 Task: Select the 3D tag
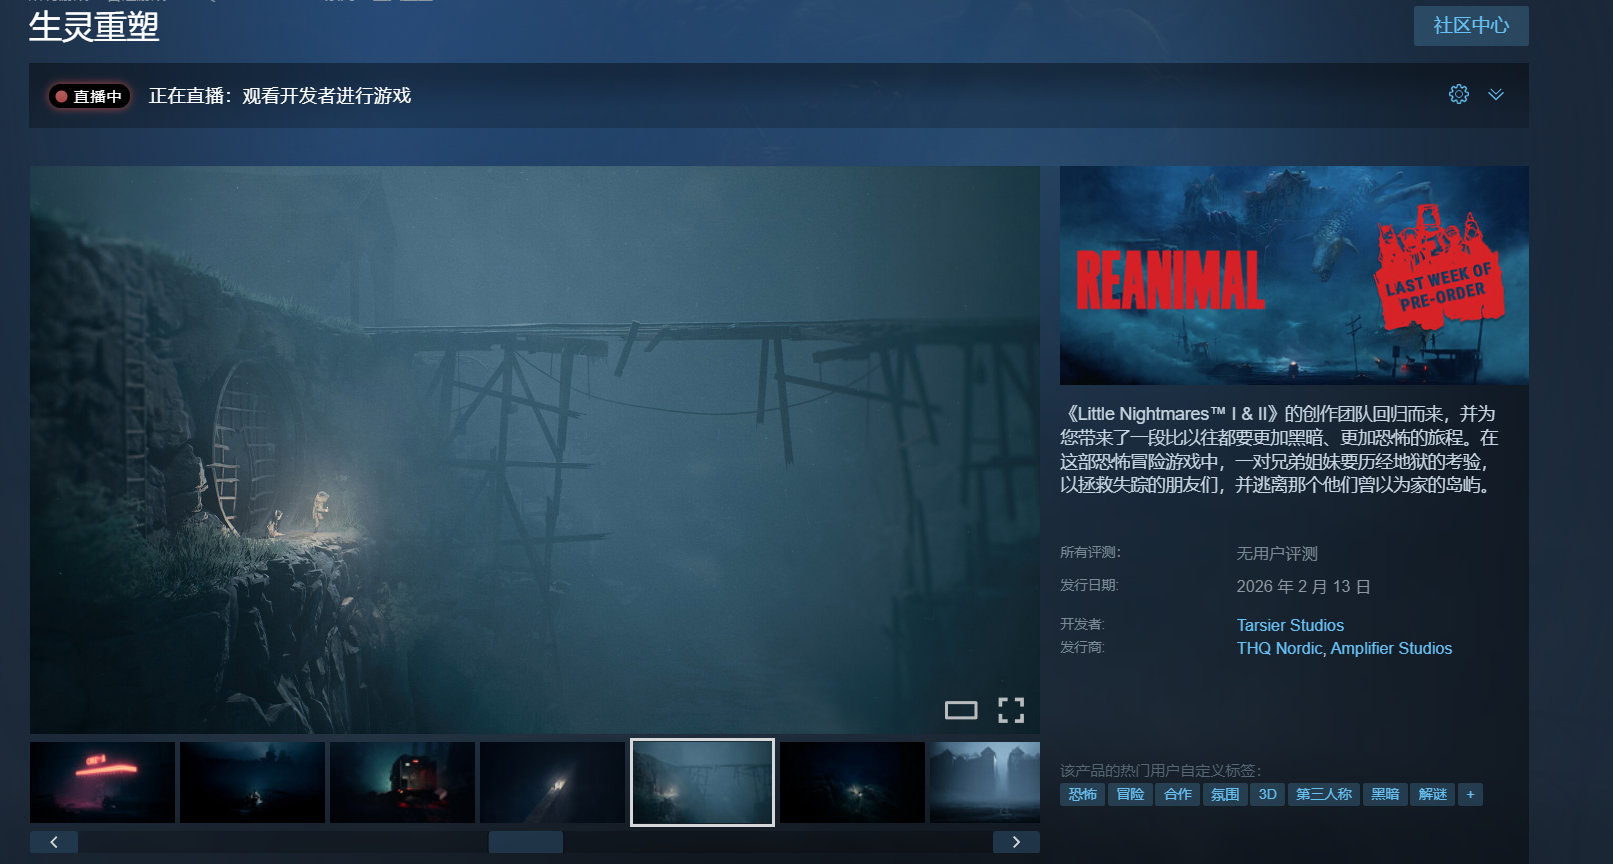pyautogui.click(x=1267, y=794)
